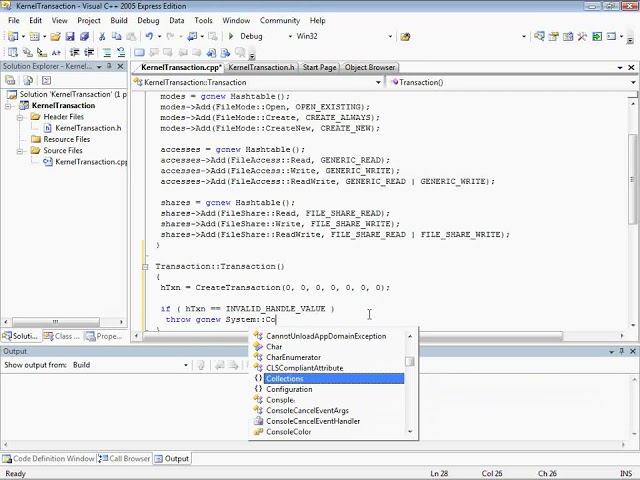Click the Start Page green arrow icon
Viewport: 640px width, 480px height.
point(597,36)
